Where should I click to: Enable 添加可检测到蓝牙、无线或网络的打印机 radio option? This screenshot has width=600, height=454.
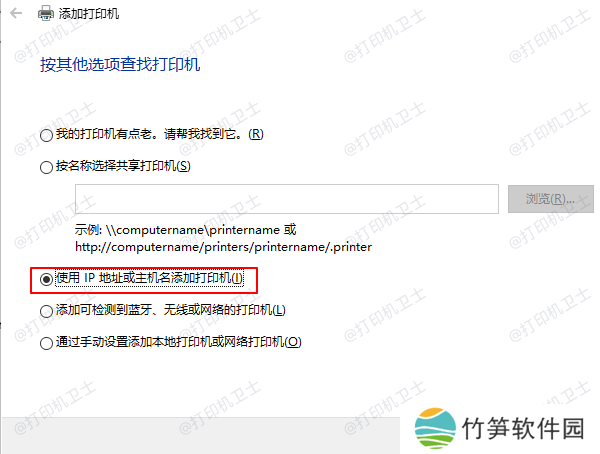point(46,311)
